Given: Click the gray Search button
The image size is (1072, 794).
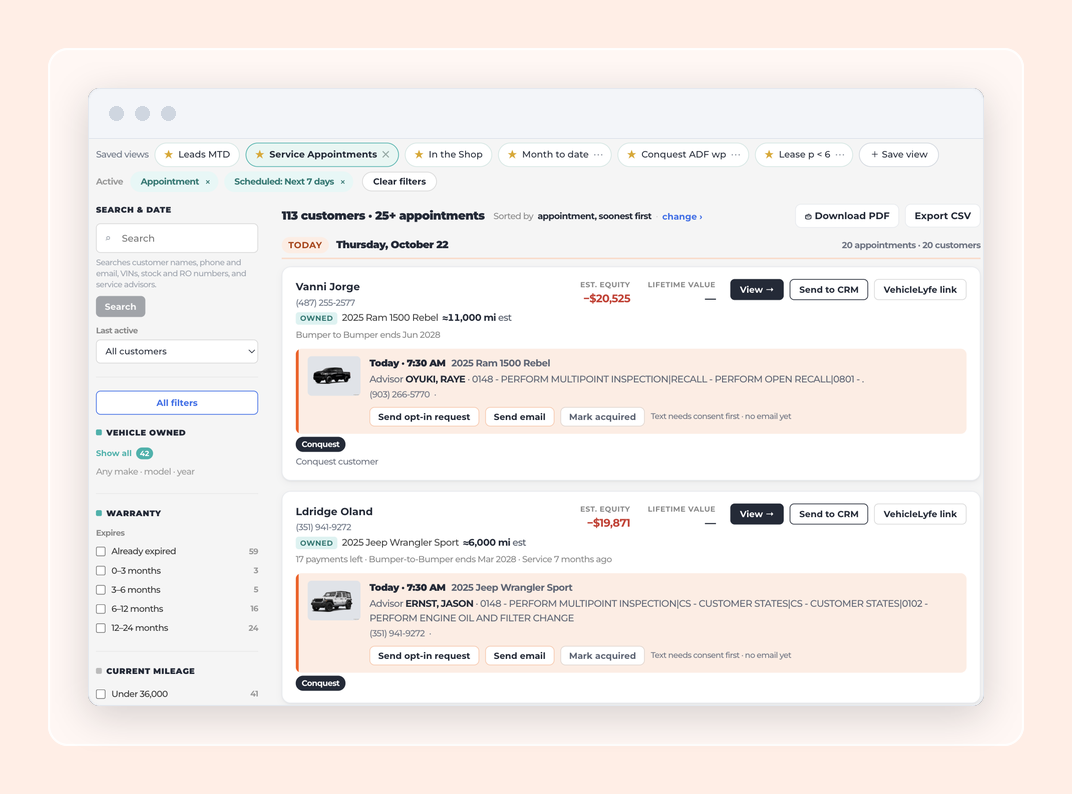Looking at the screenshot, I should click(120, 306).
